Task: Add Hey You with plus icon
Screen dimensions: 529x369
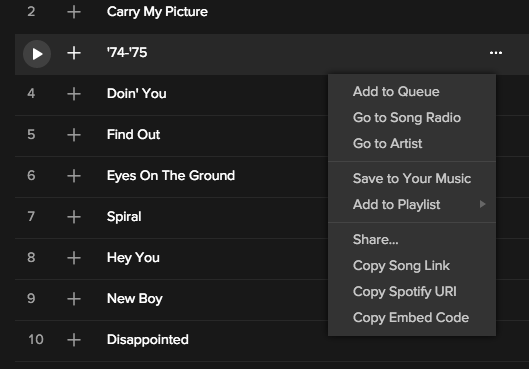Action: 74,258
